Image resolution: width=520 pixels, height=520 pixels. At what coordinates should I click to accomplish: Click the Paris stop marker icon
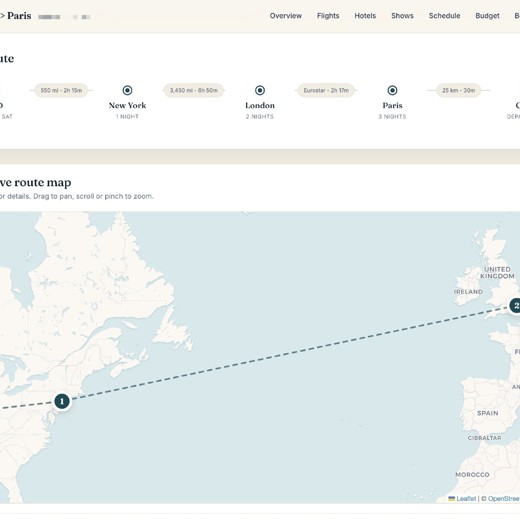[x=392, y=90]
